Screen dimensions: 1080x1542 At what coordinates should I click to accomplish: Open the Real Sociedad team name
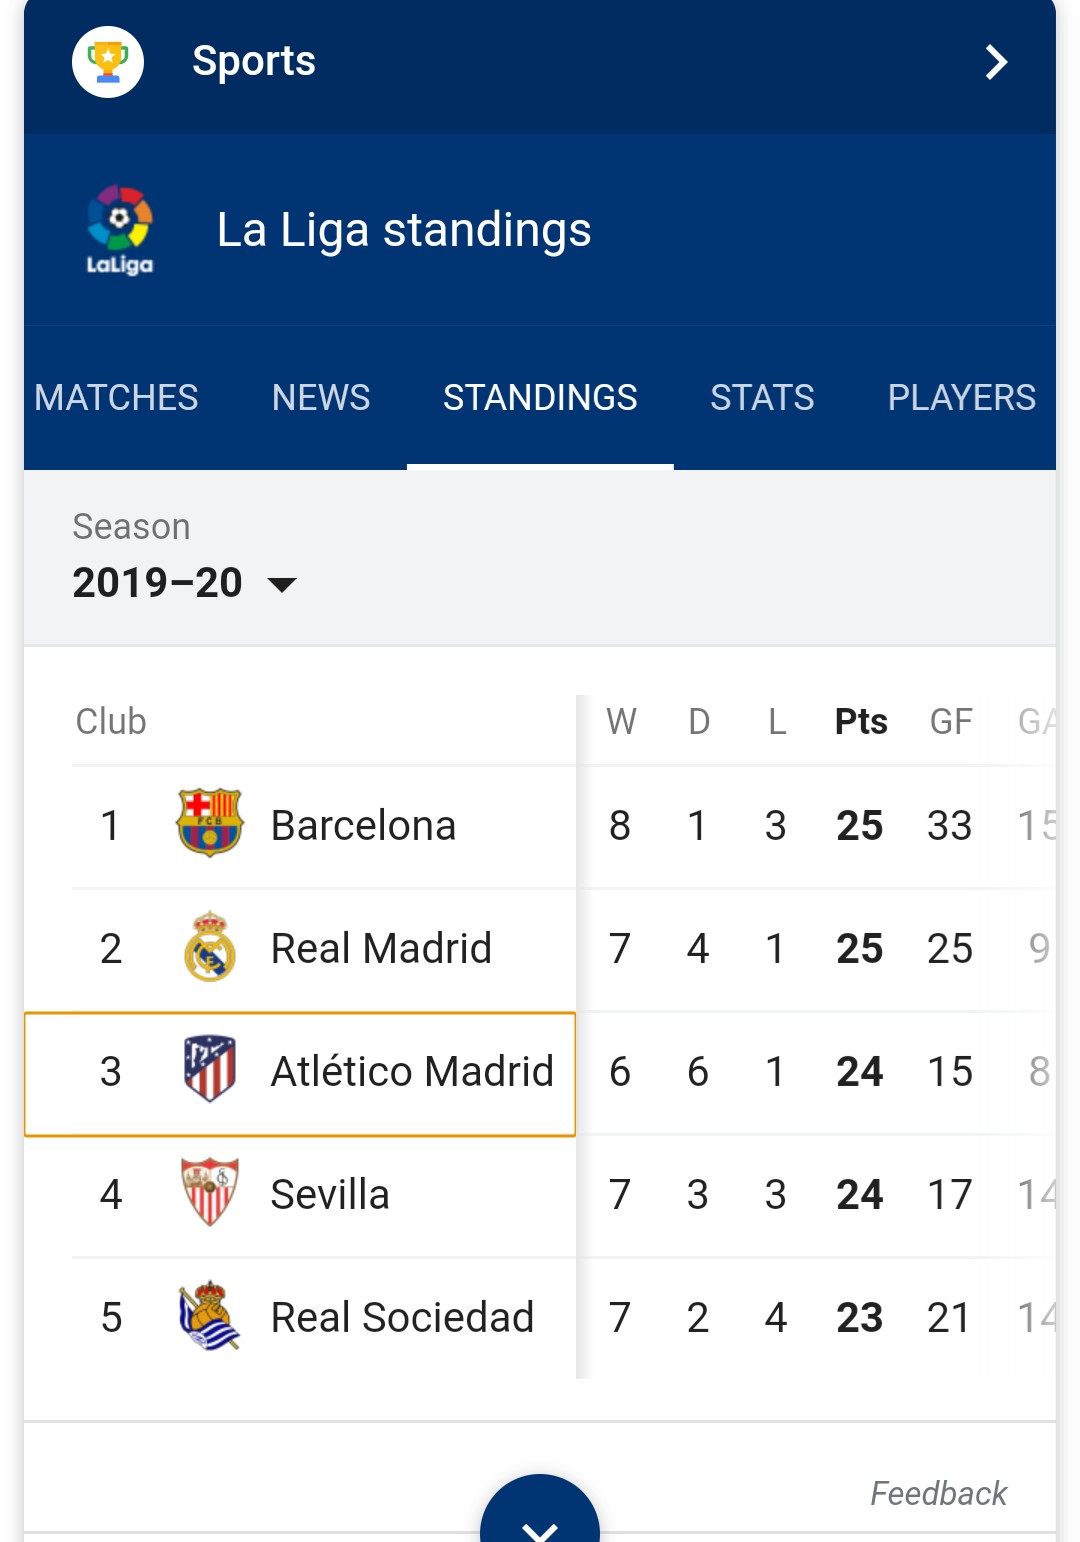point(402,1318)
